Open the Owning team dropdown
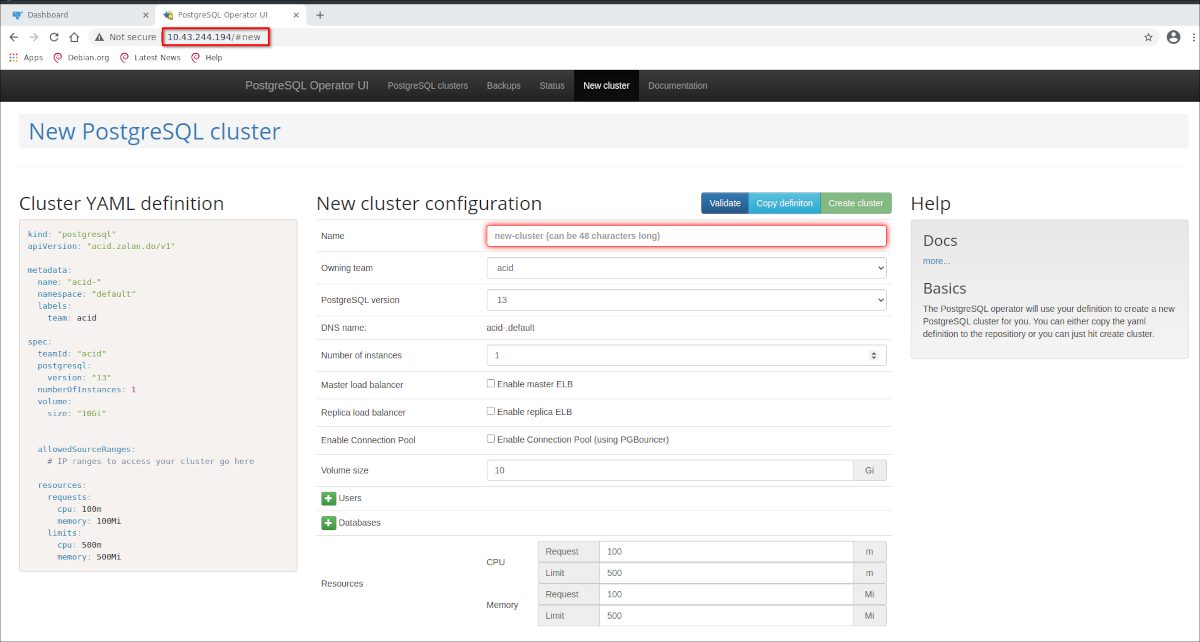The width and height of the screenshot is (1200, 642). [687, 268]
